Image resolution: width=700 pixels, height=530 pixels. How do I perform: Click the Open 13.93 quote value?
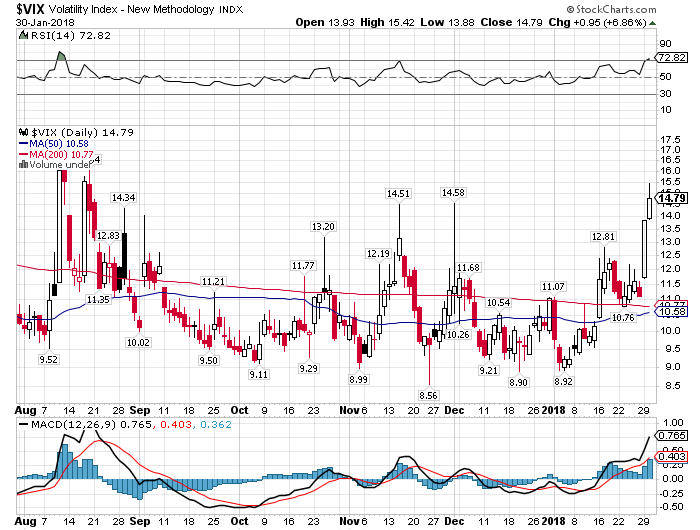[326, 22]
